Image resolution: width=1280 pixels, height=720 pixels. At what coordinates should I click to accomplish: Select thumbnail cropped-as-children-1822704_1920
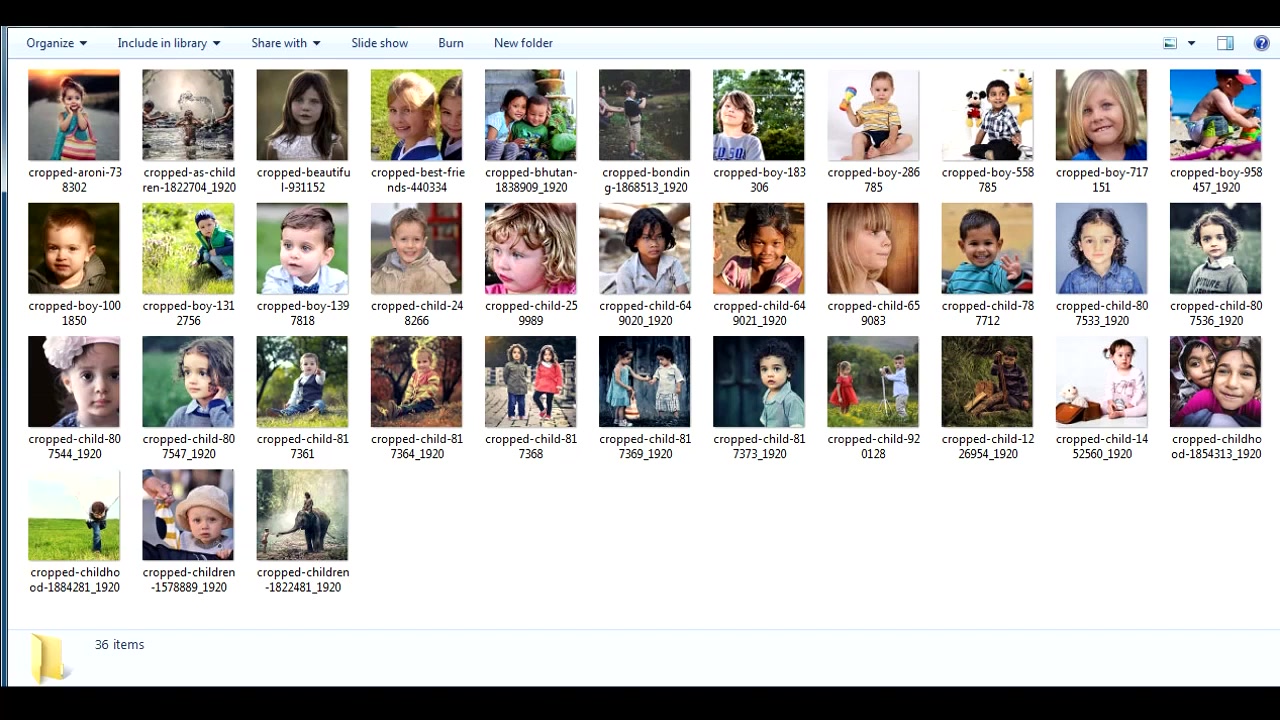pos(188,114)
